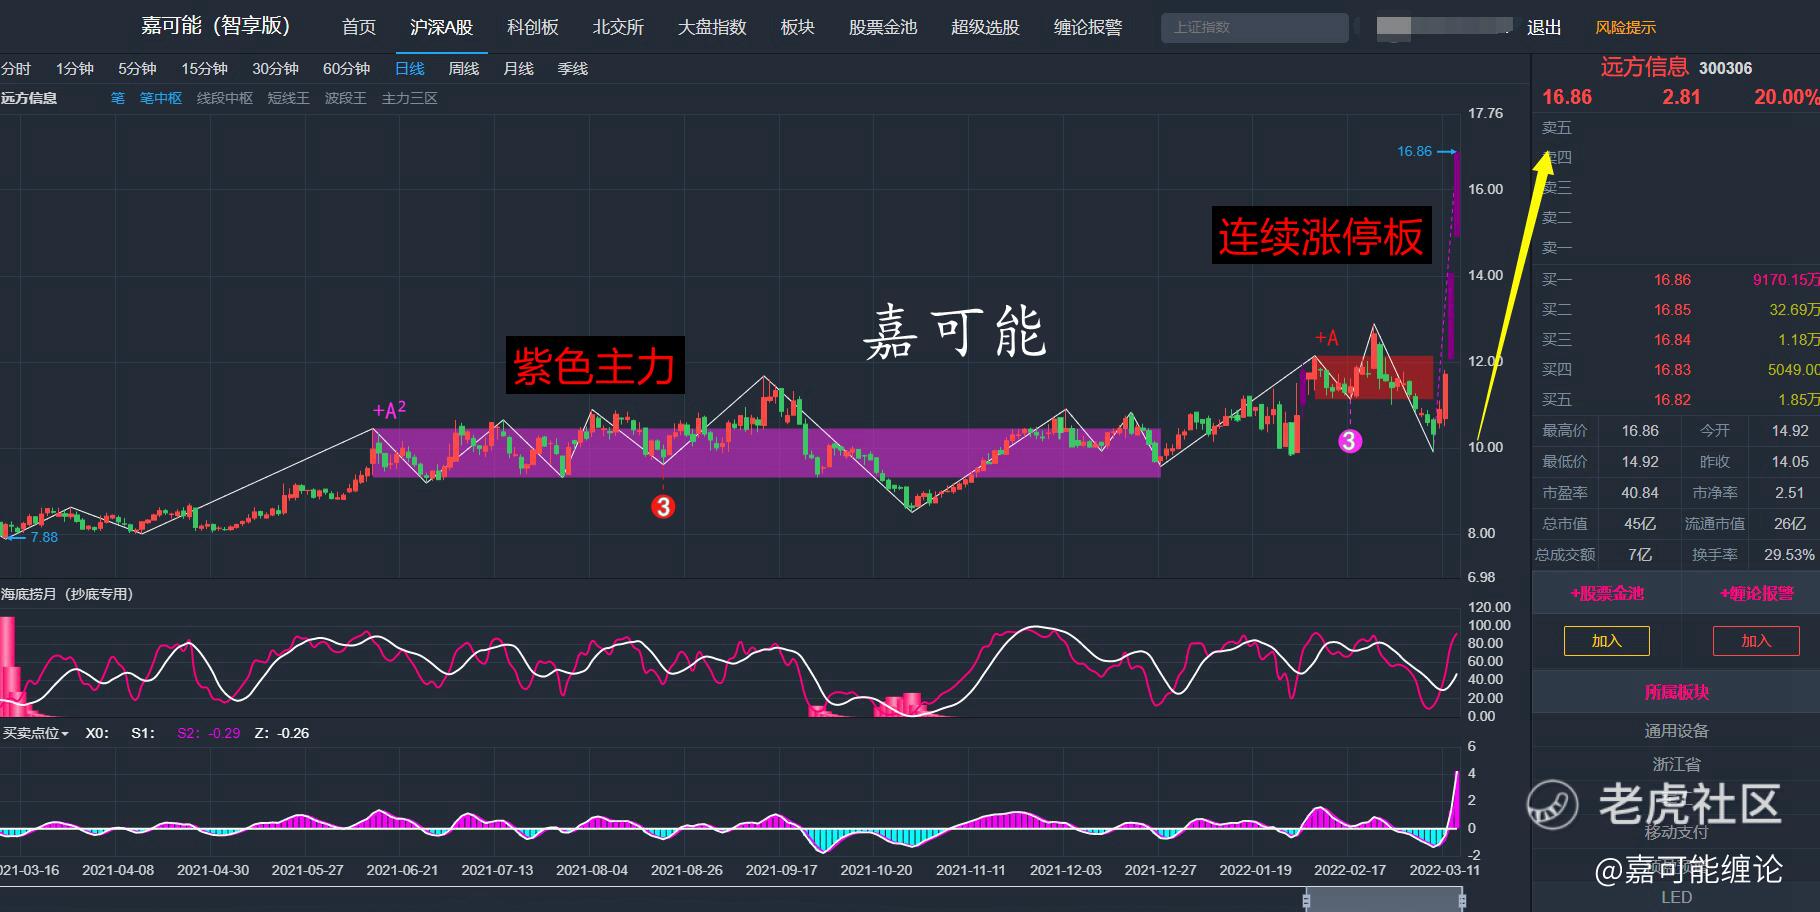This screenshot has height=912, width=1820.
Task: Click the 上证指数 search field
Action: click(1255, 27)
